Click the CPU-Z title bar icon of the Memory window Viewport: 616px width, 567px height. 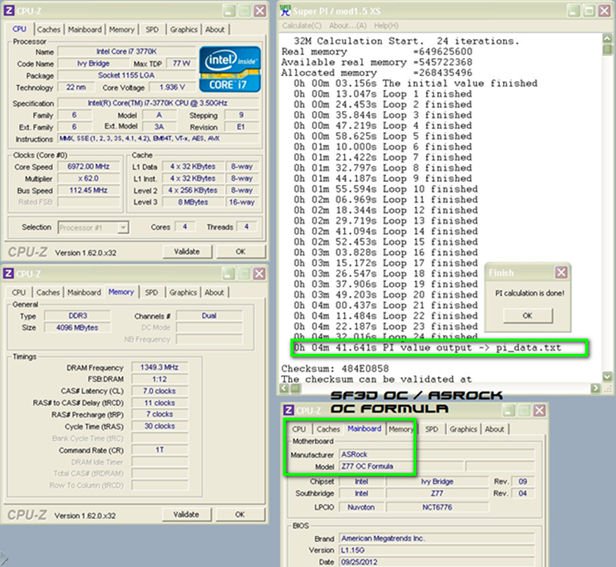pyautogui.click(x=9, y=273)
